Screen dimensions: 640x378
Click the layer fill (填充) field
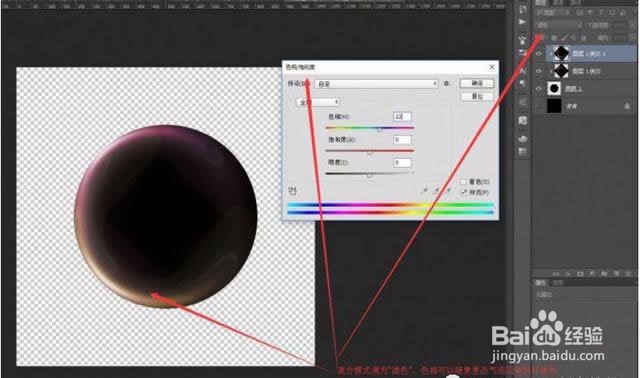[x=620, y=38]
